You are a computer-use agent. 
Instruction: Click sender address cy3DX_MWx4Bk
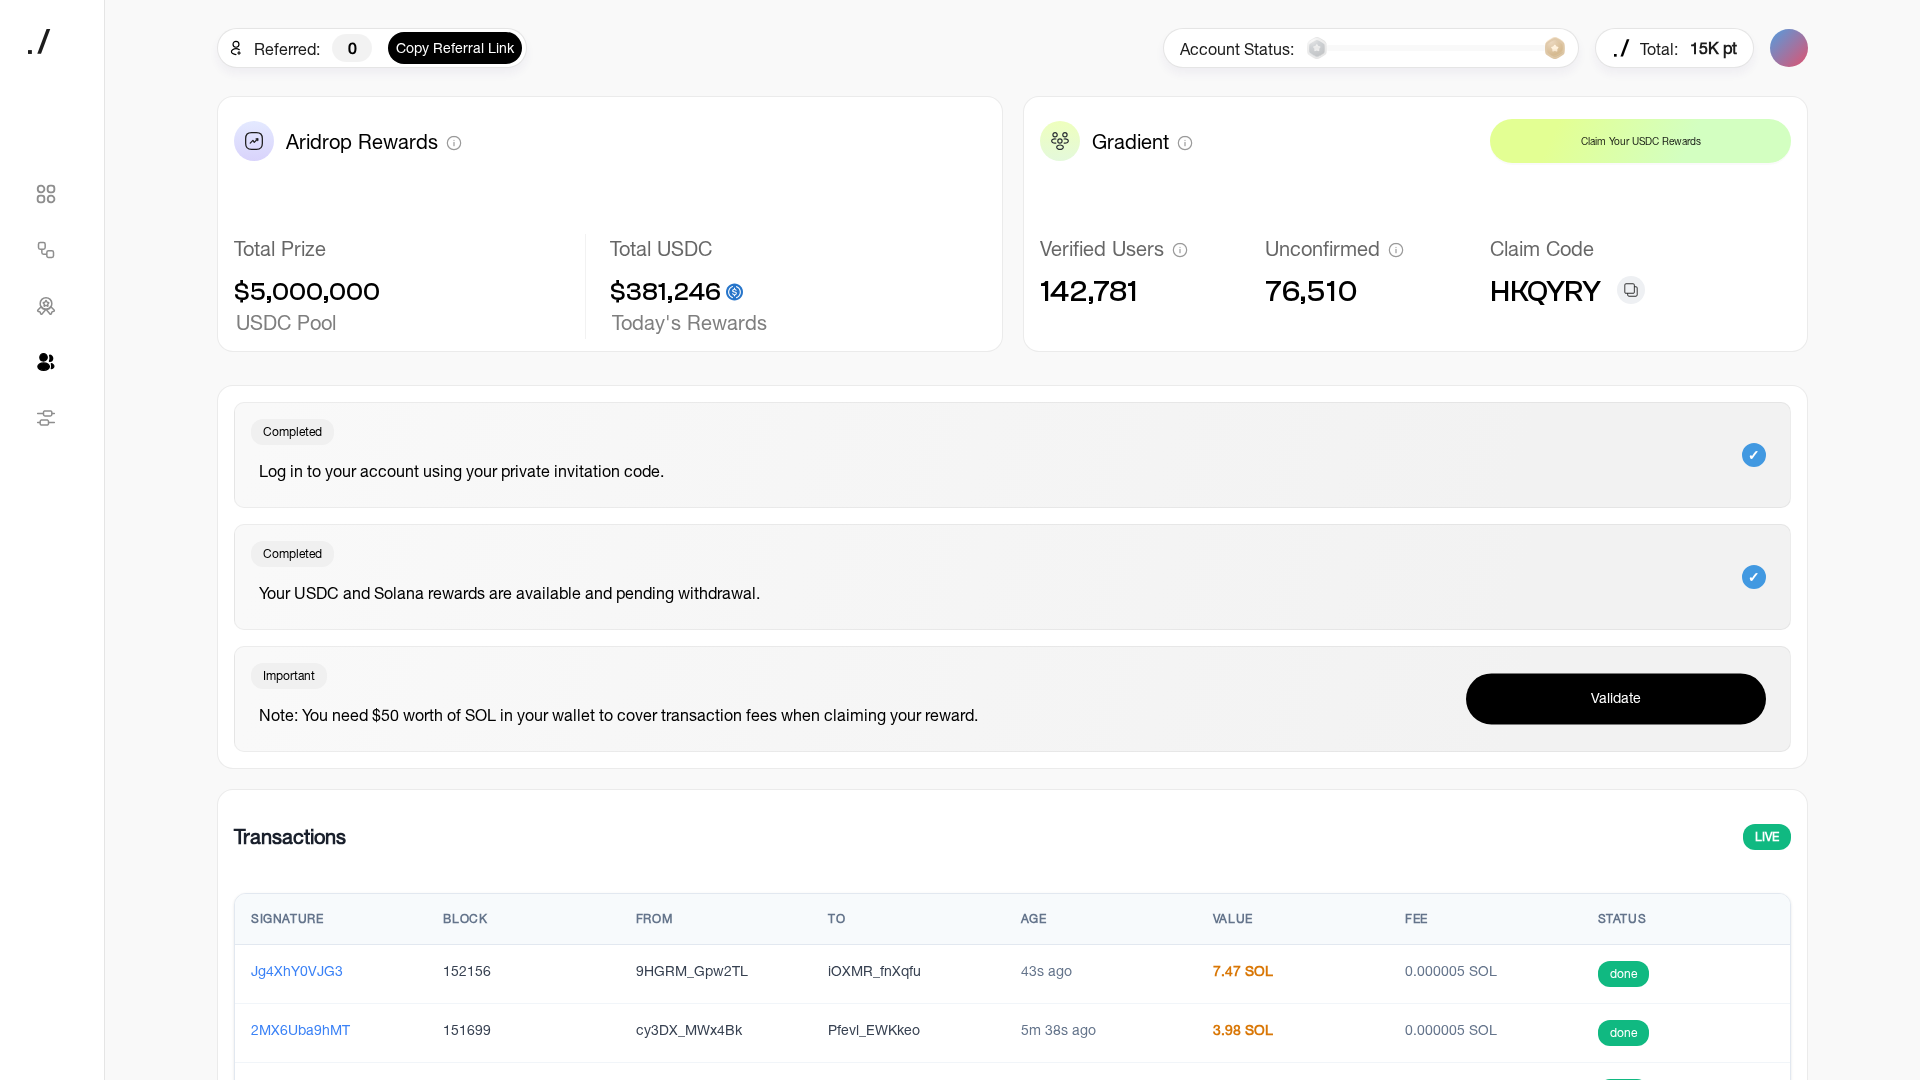click(689, 1030)
